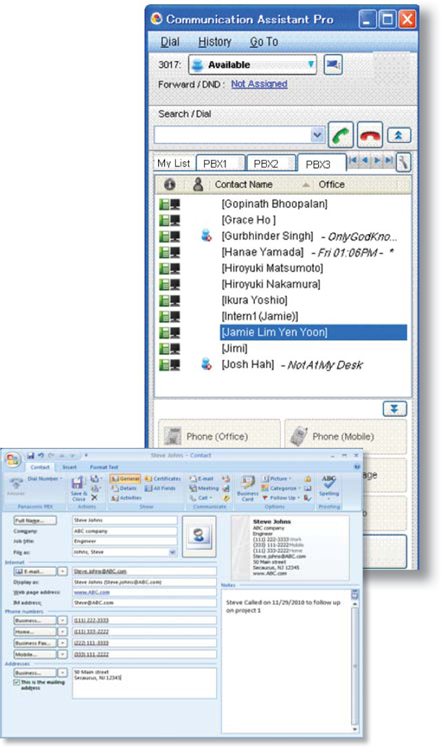Click Save icon in Outlook quick access toolbar
This screenshot has height=748, width=441.
[31, 456]
